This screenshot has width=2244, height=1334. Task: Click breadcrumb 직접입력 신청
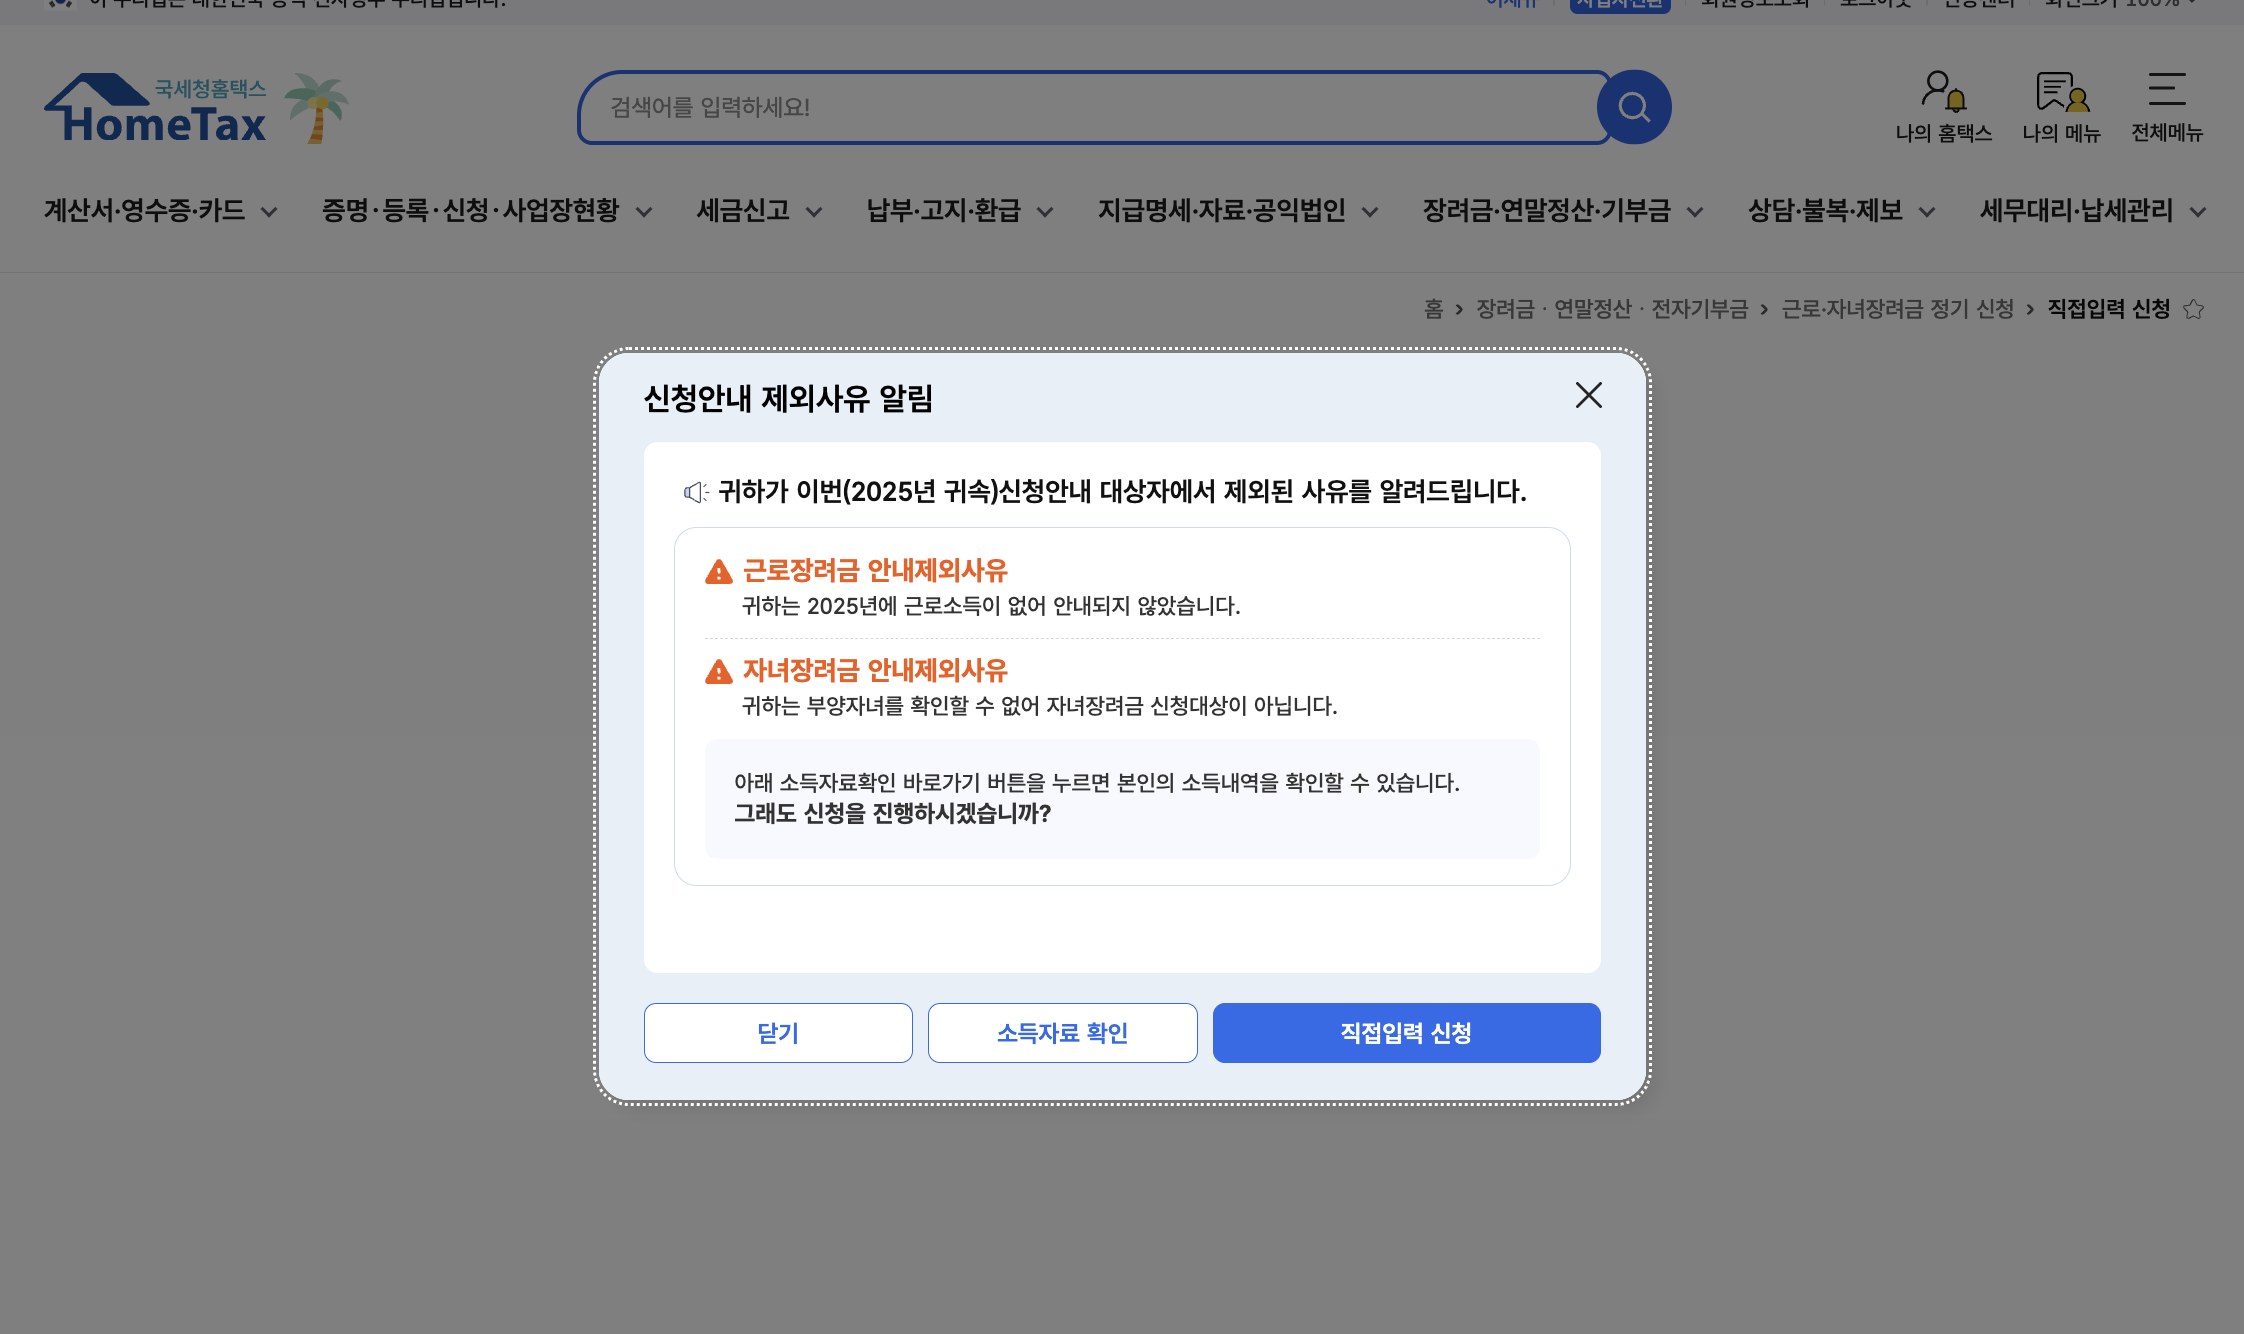pos(2108,309)
